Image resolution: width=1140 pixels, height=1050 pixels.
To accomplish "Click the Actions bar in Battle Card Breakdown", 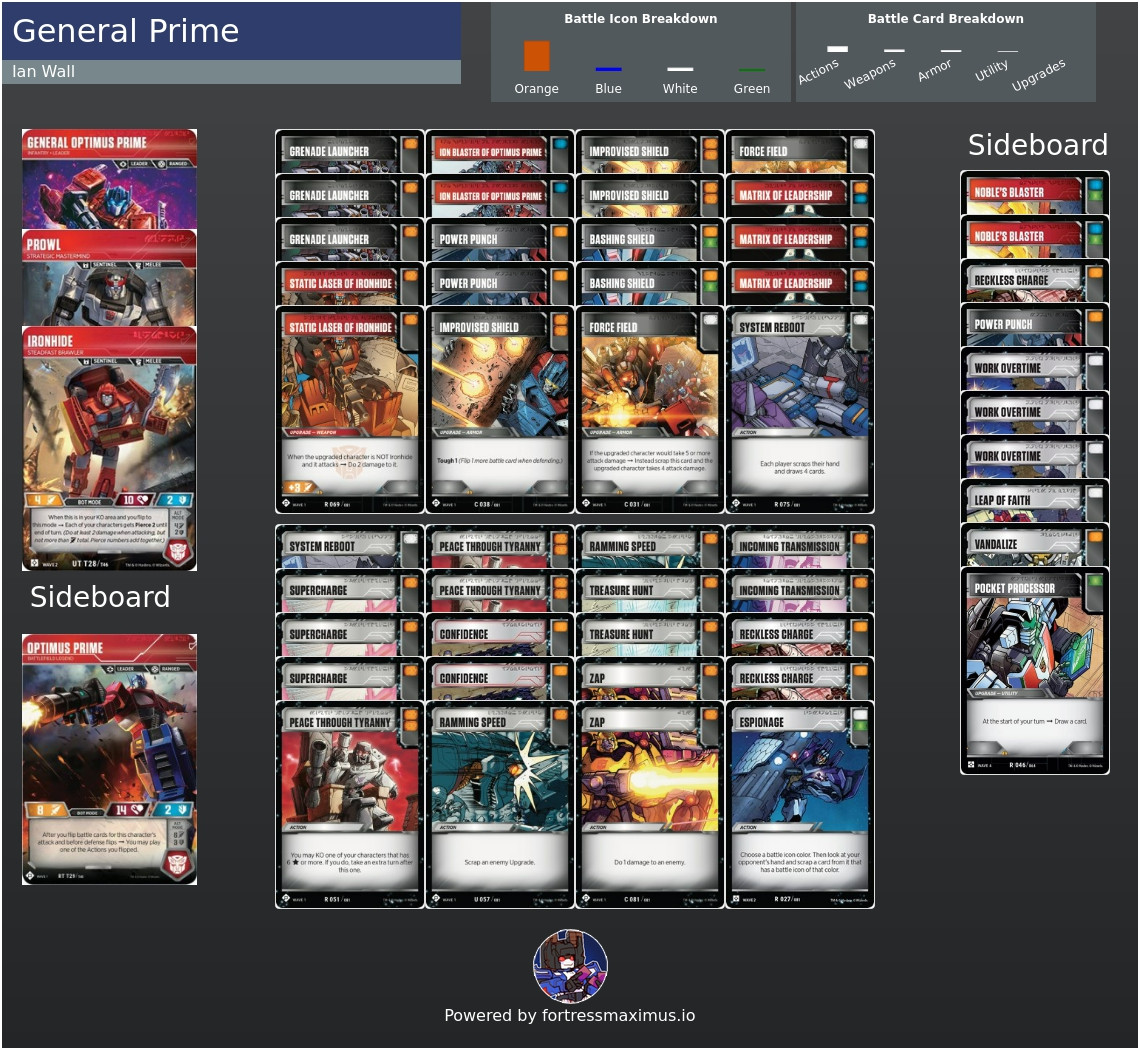I will pyautogui.click(x=838, y=49).
